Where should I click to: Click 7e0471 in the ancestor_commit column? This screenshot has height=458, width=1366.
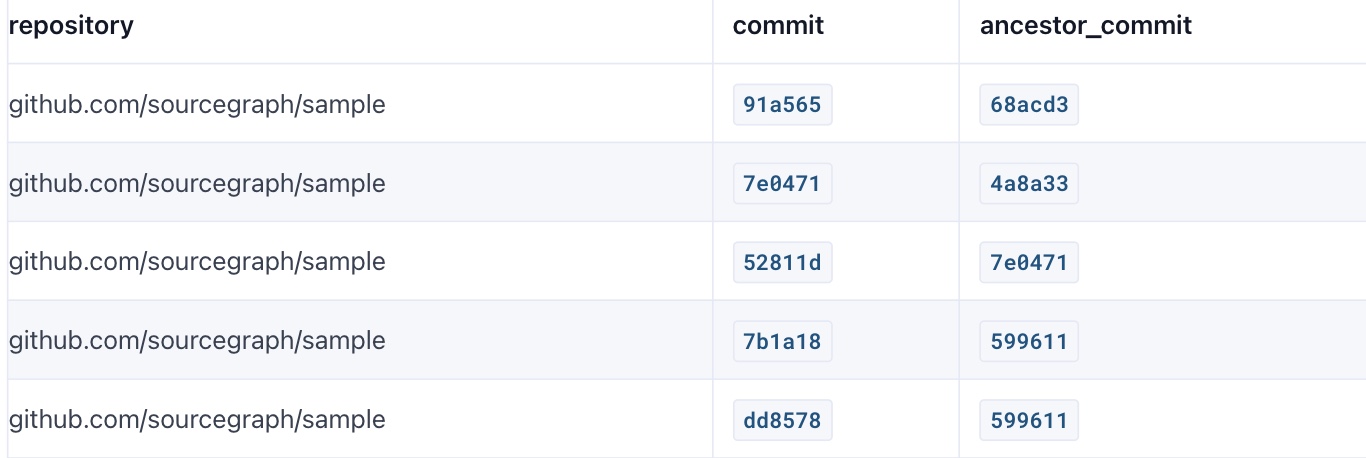point(1029,263)
